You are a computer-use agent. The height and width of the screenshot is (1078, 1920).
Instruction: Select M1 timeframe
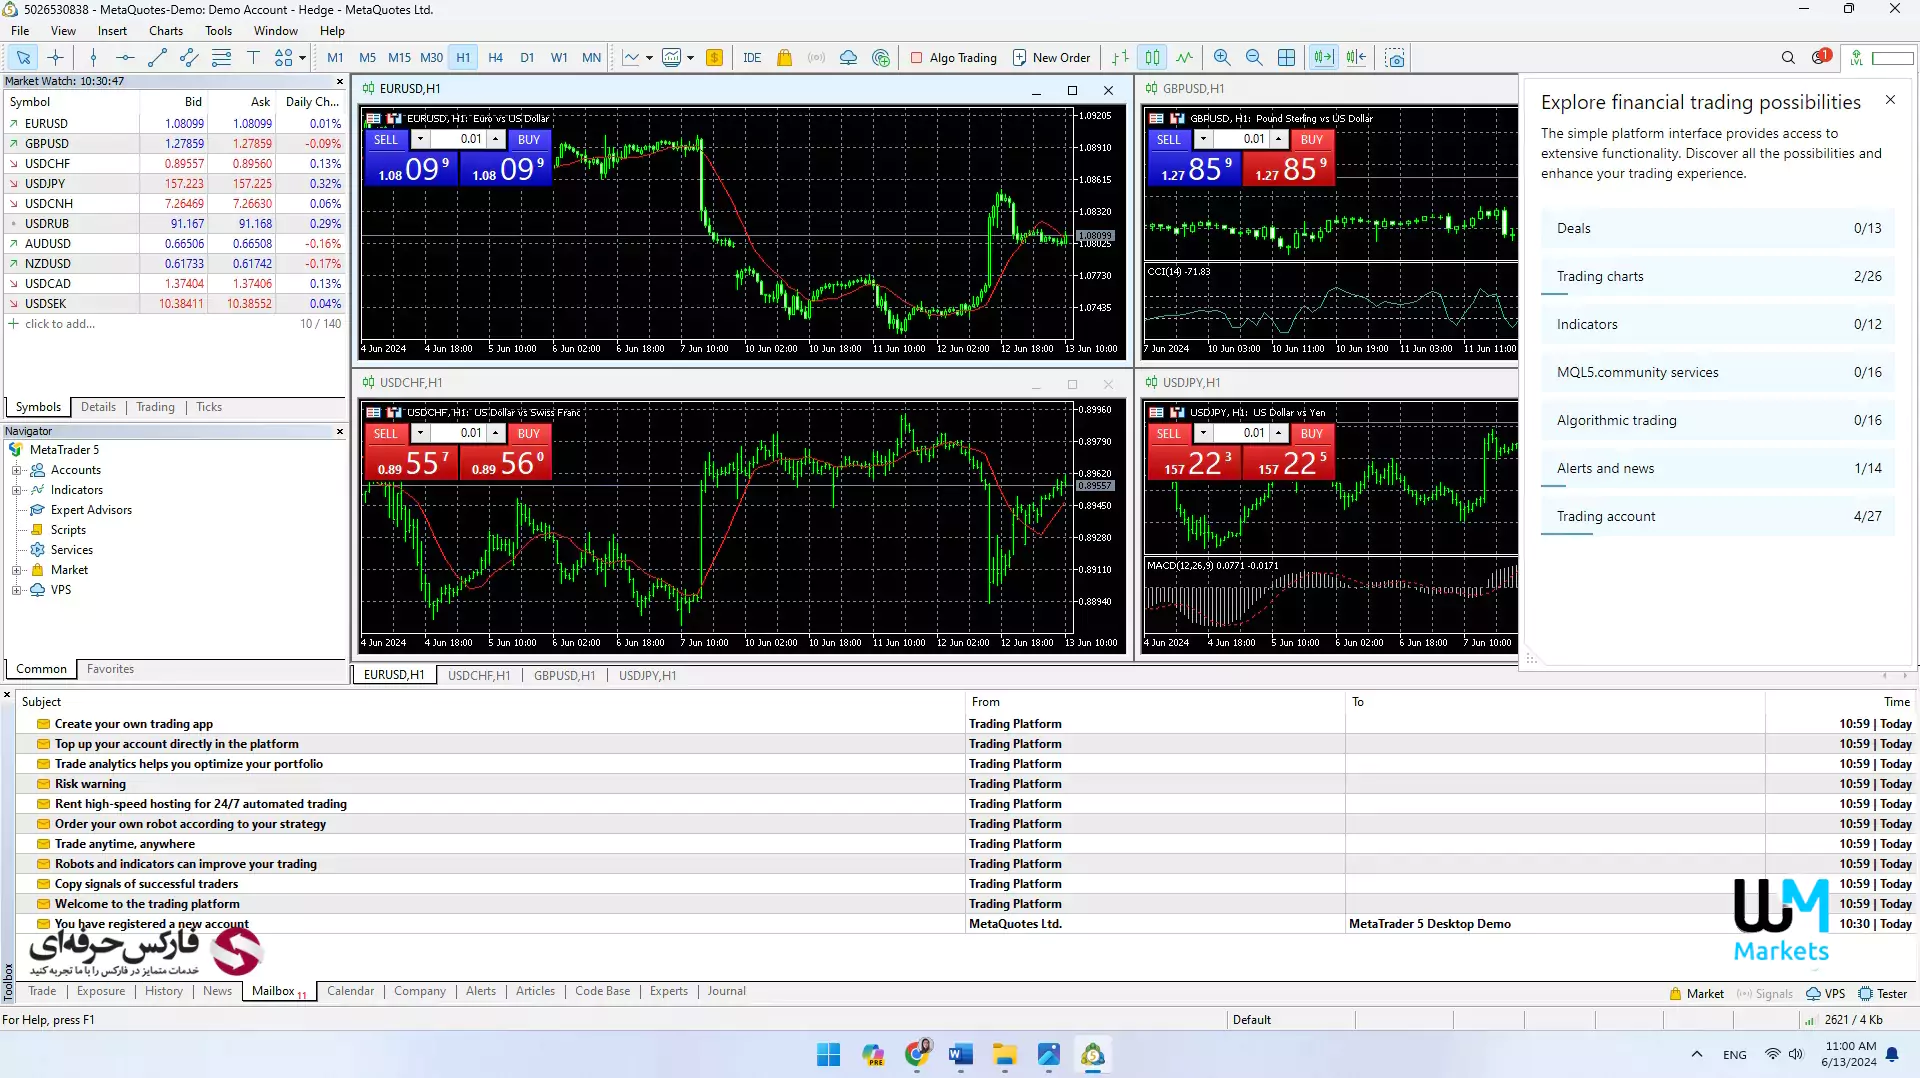(x=335, y=58)
